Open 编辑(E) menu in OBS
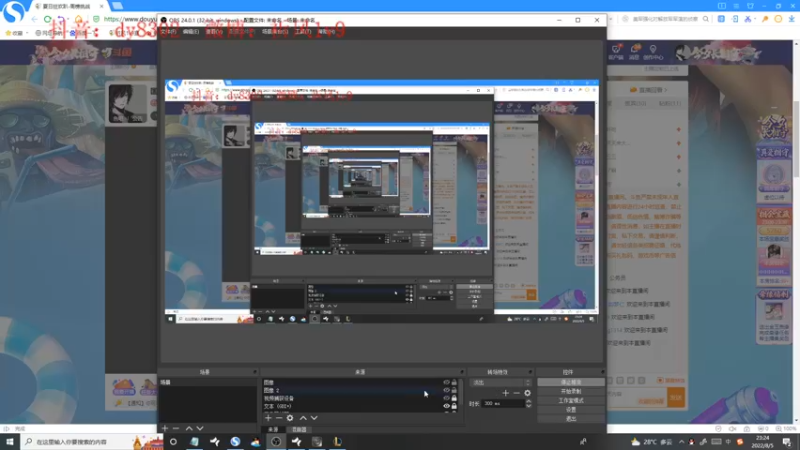Viewport: 800px width, 450px height. [x=191, y=32]
